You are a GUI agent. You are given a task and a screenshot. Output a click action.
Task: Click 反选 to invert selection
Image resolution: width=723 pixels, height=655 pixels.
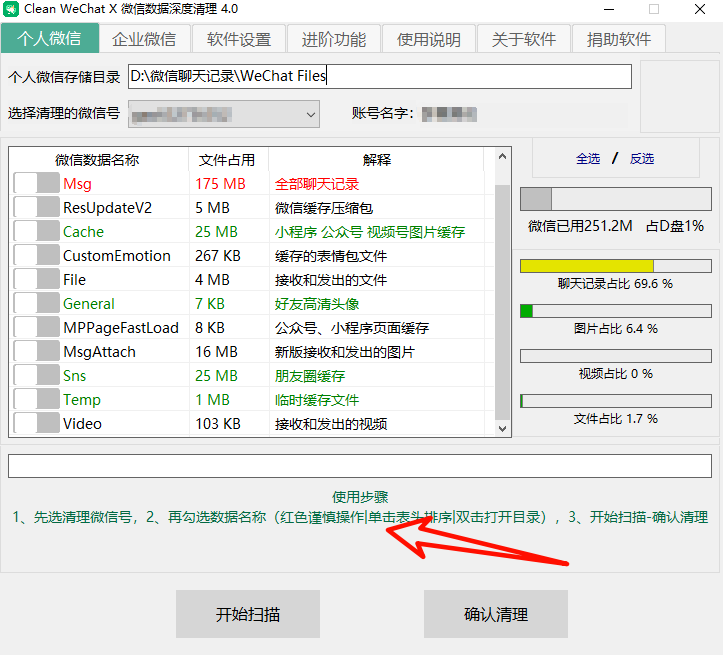click(x=642, y=159)
